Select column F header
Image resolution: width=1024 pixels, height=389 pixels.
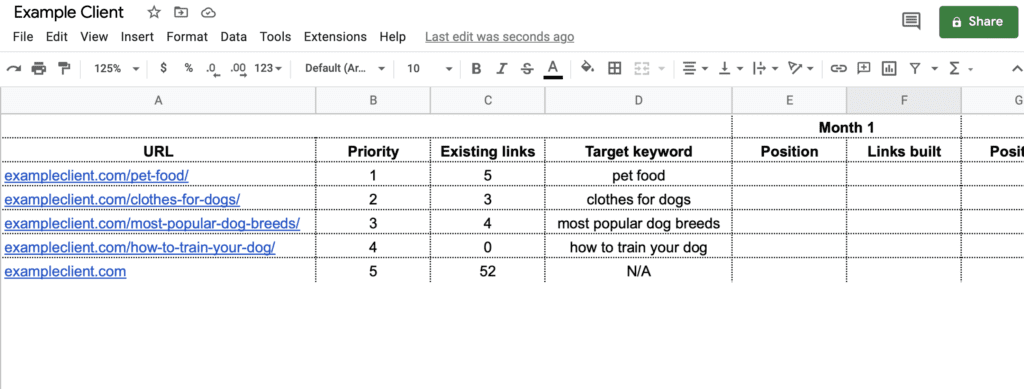point(904,101)
